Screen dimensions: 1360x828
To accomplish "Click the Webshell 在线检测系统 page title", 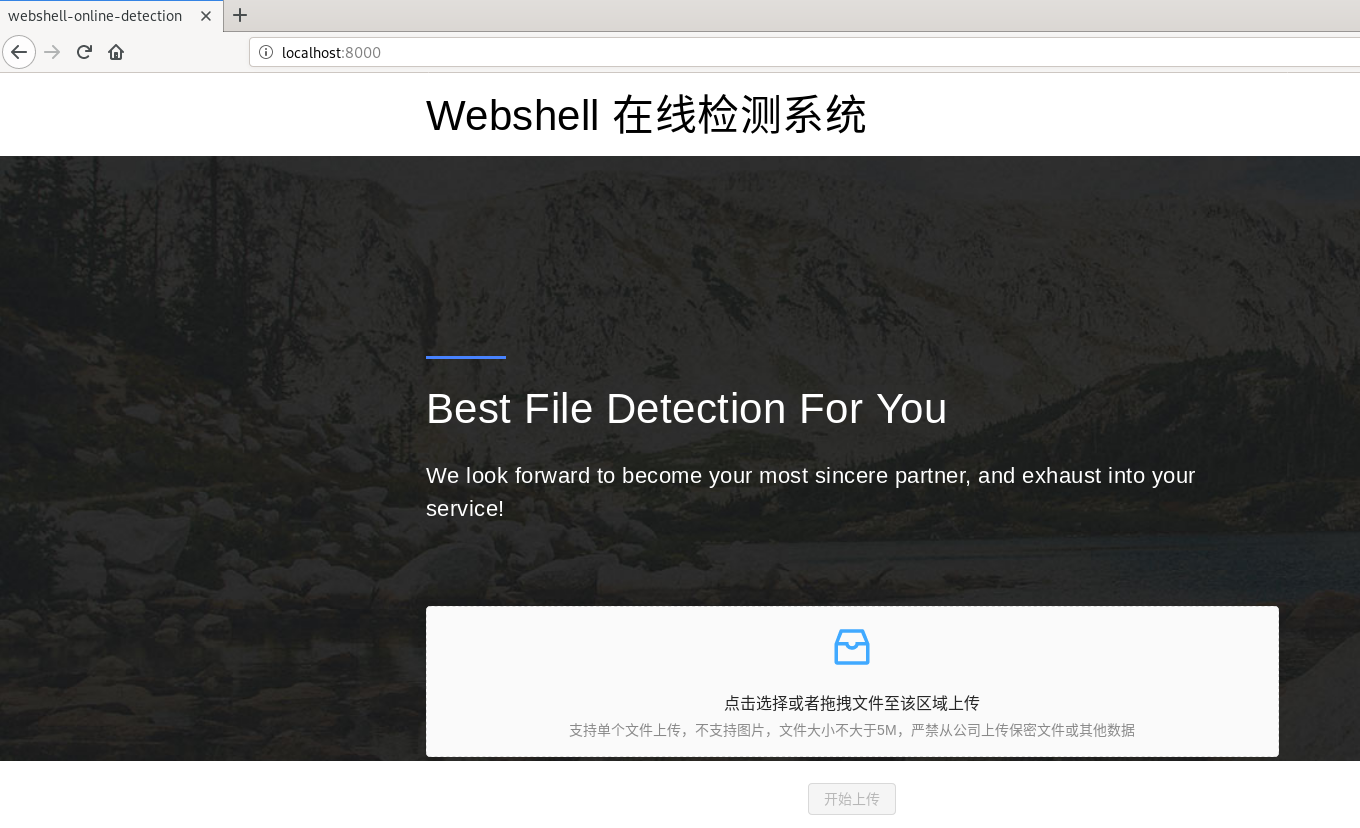I will pos(646,115).
